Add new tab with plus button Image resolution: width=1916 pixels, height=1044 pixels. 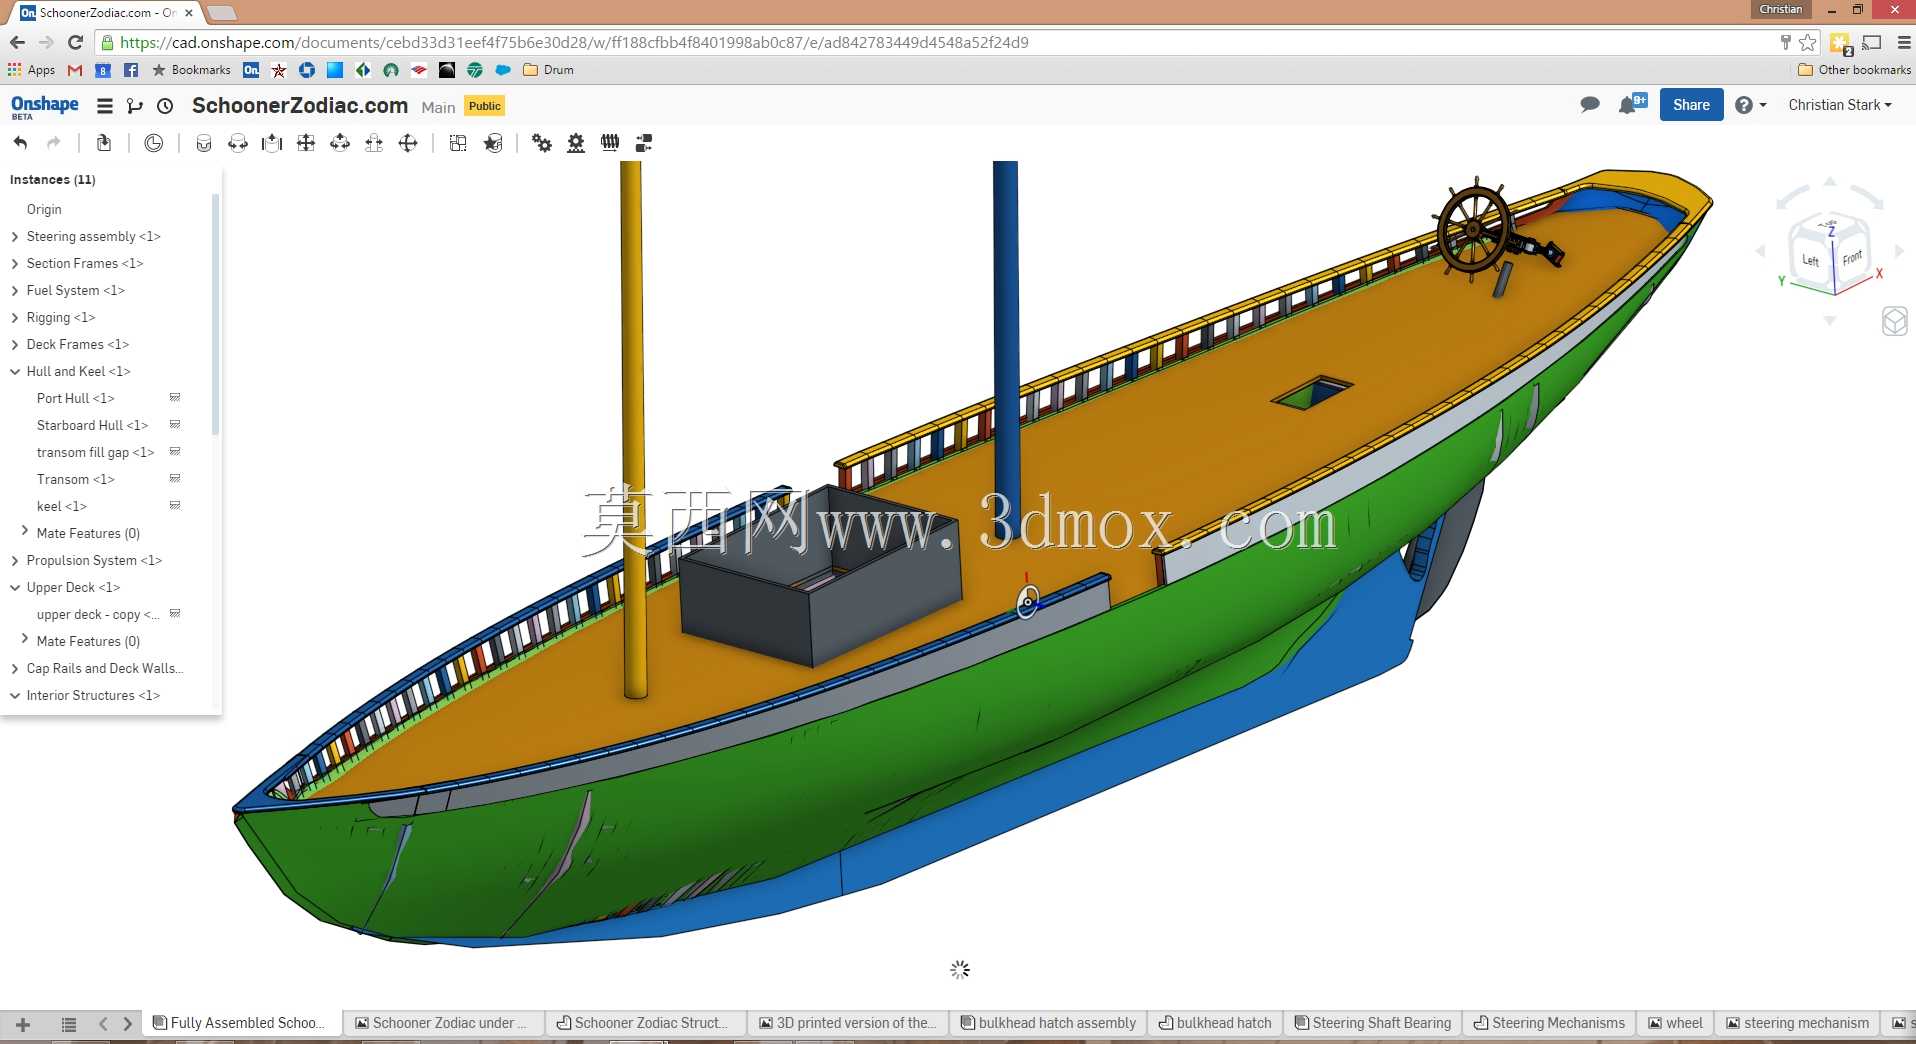tap(23, 1024)
